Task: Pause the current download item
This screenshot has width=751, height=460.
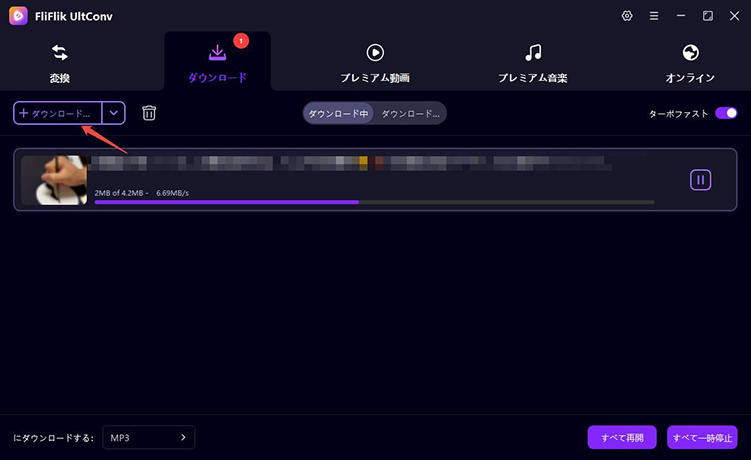Action: pyautogui.click(x=700, y=180)
